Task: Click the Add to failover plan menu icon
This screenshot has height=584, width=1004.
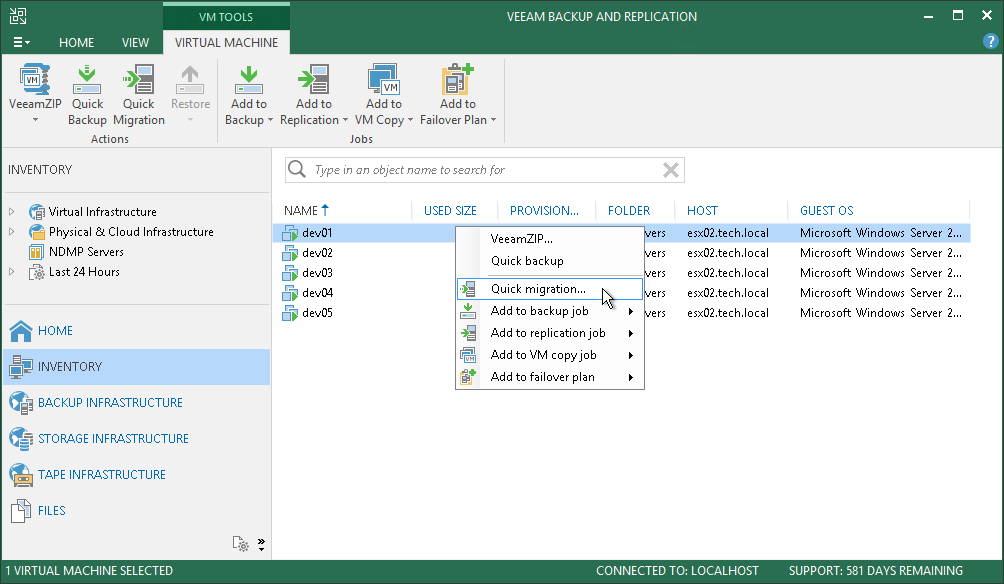Action: tap(468, 377)
